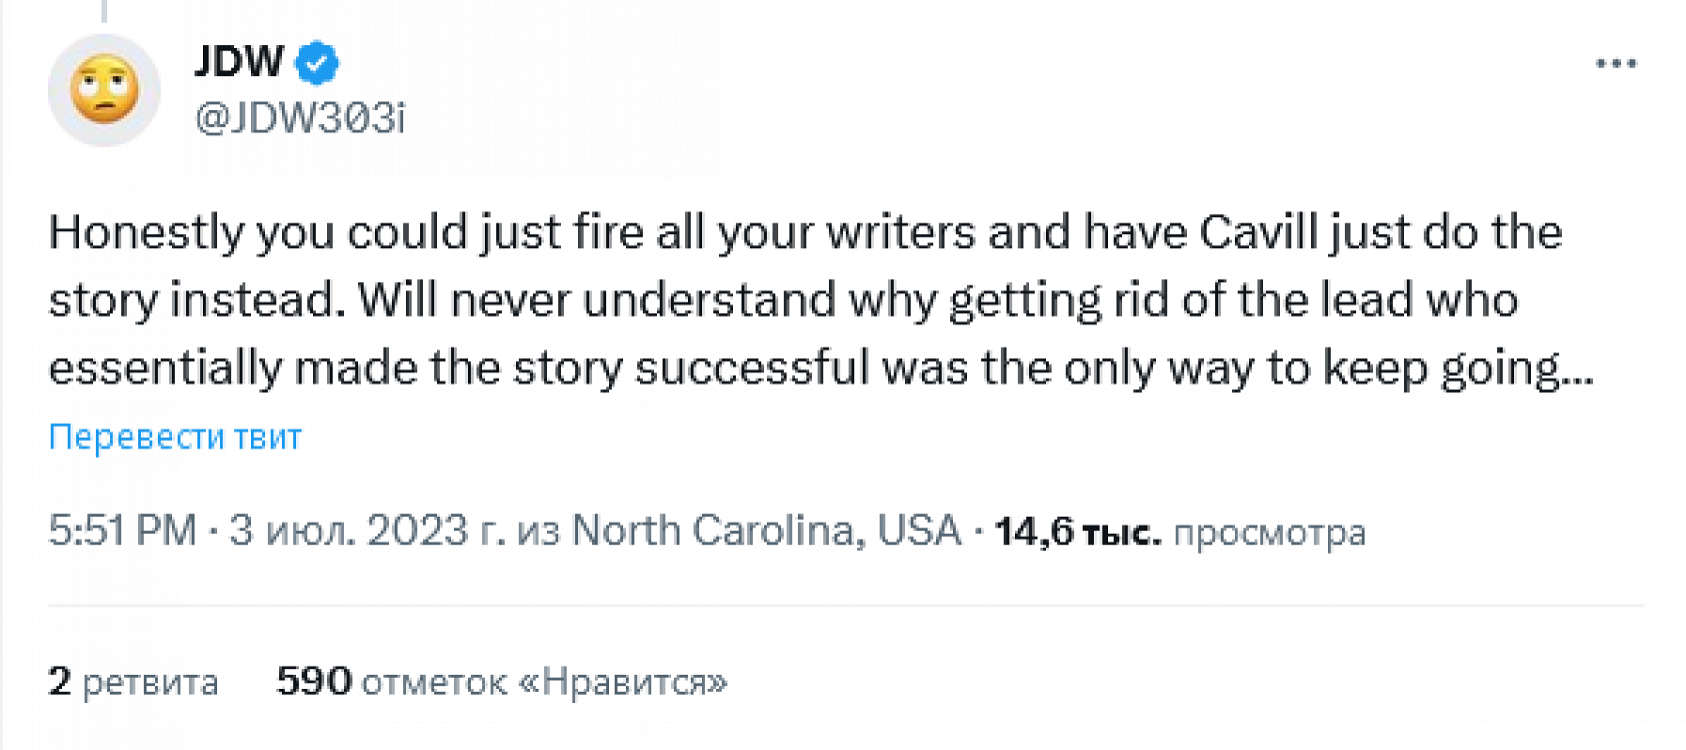Click "USA" in the tweet location
The image size is (1686, 750).
tap(918, 530)
